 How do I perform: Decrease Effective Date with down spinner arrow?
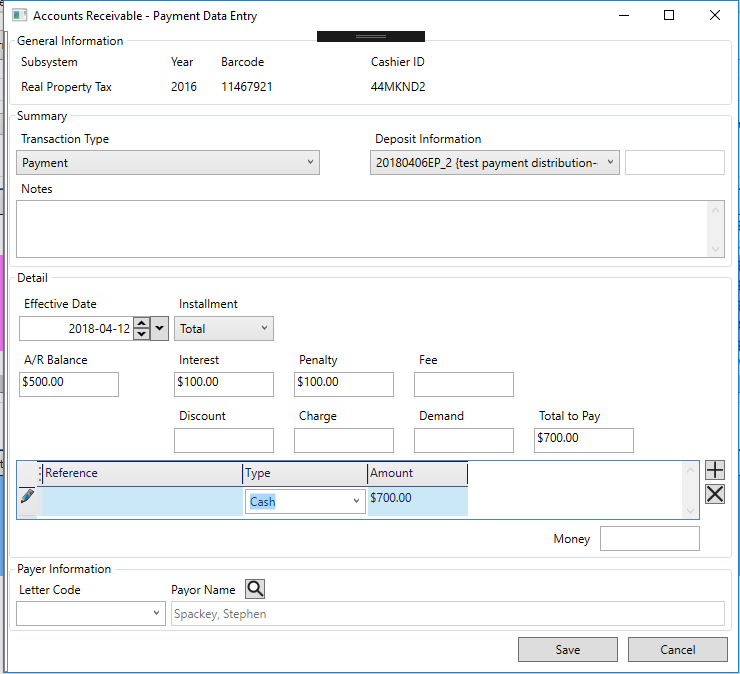click(x=142, y=334)
